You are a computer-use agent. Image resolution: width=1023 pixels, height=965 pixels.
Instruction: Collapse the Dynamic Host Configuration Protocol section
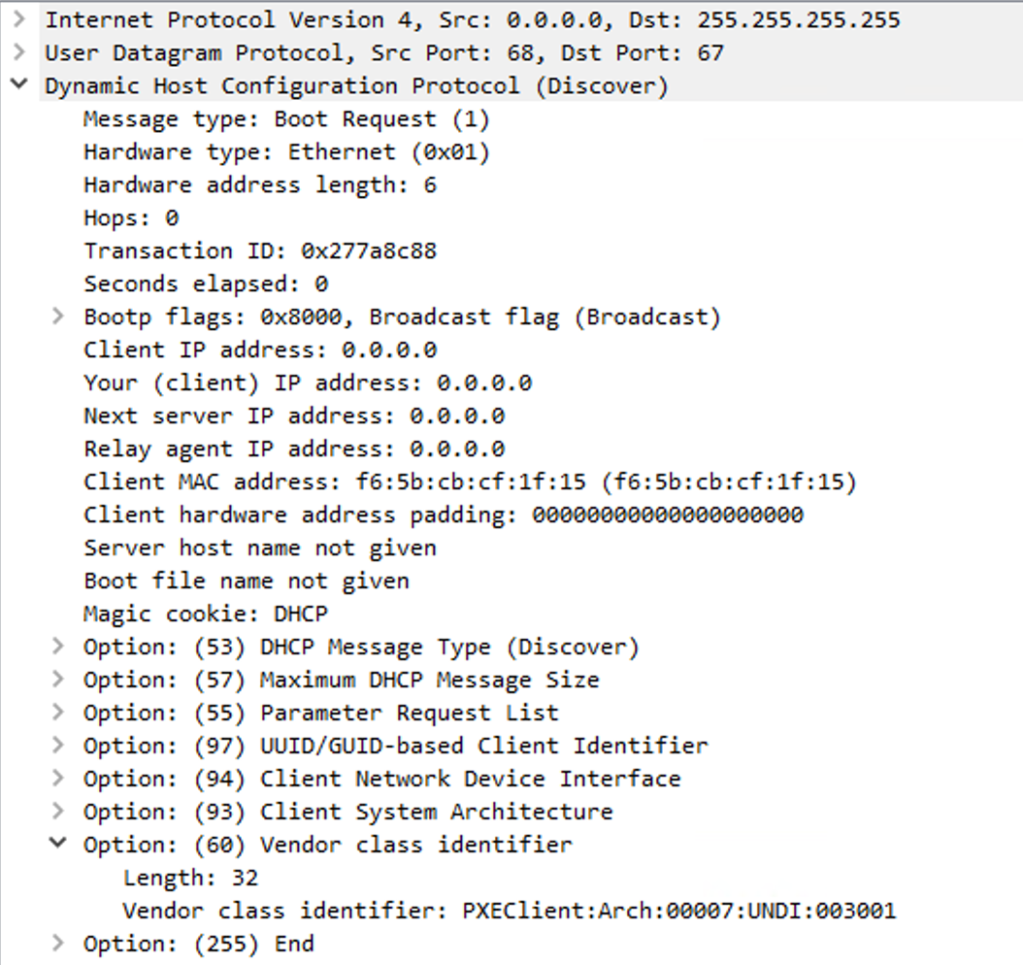(x=19, y=86)
